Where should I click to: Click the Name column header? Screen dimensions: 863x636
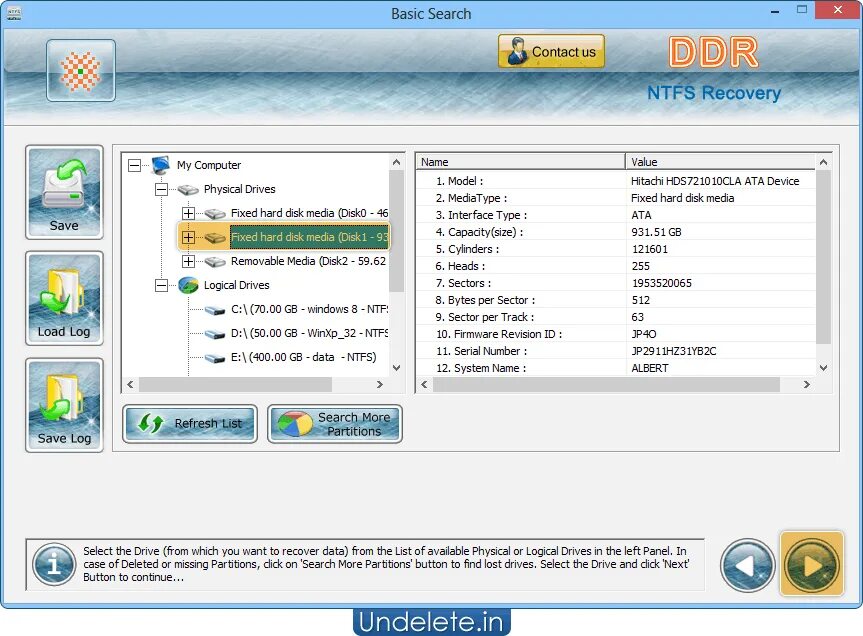521,162
